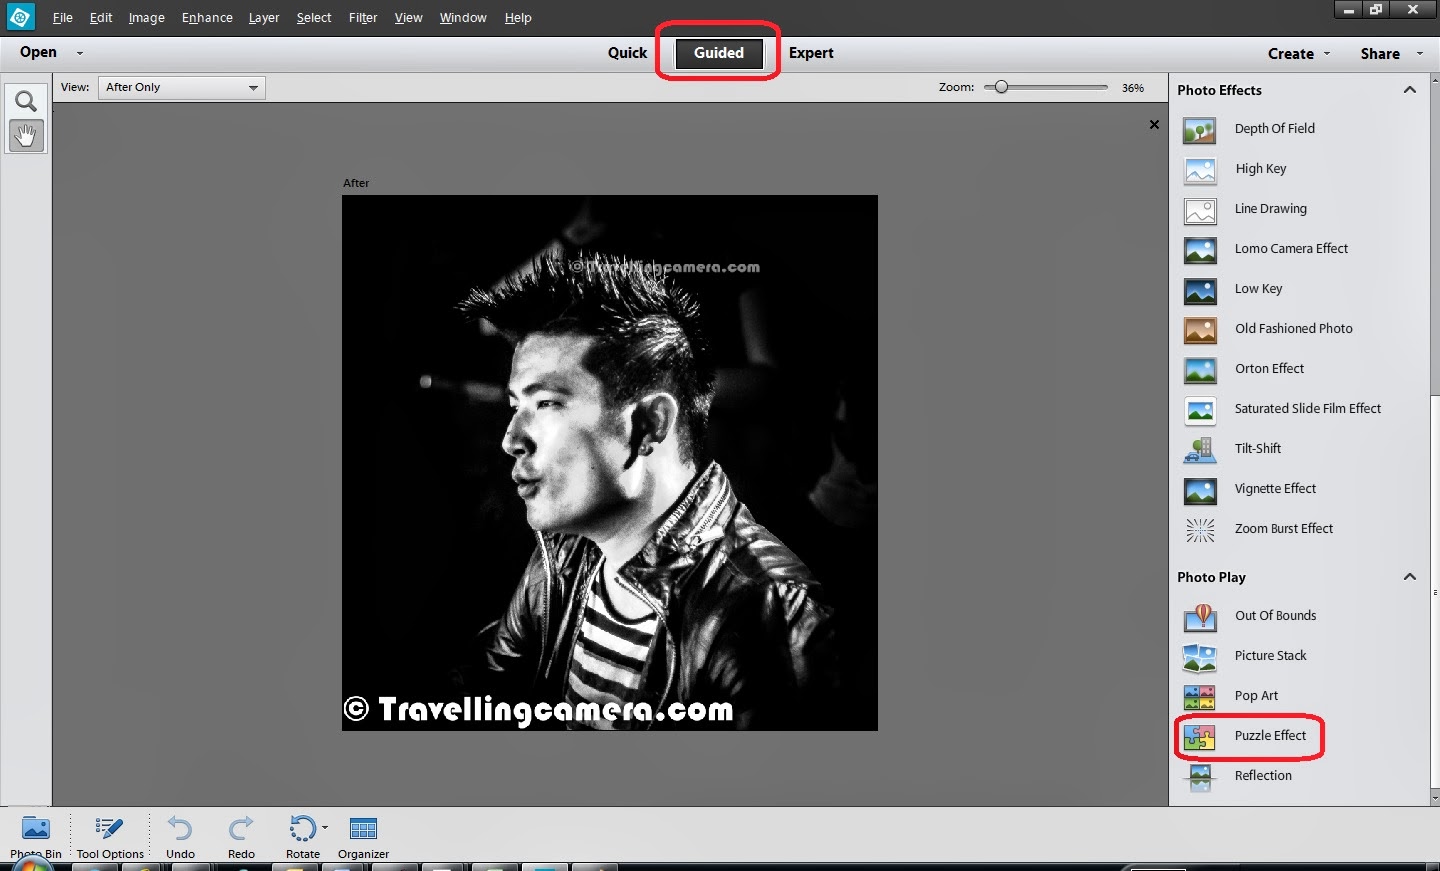Click the Depth Of Field effect icon
1440x871 pixels.
1200,129
